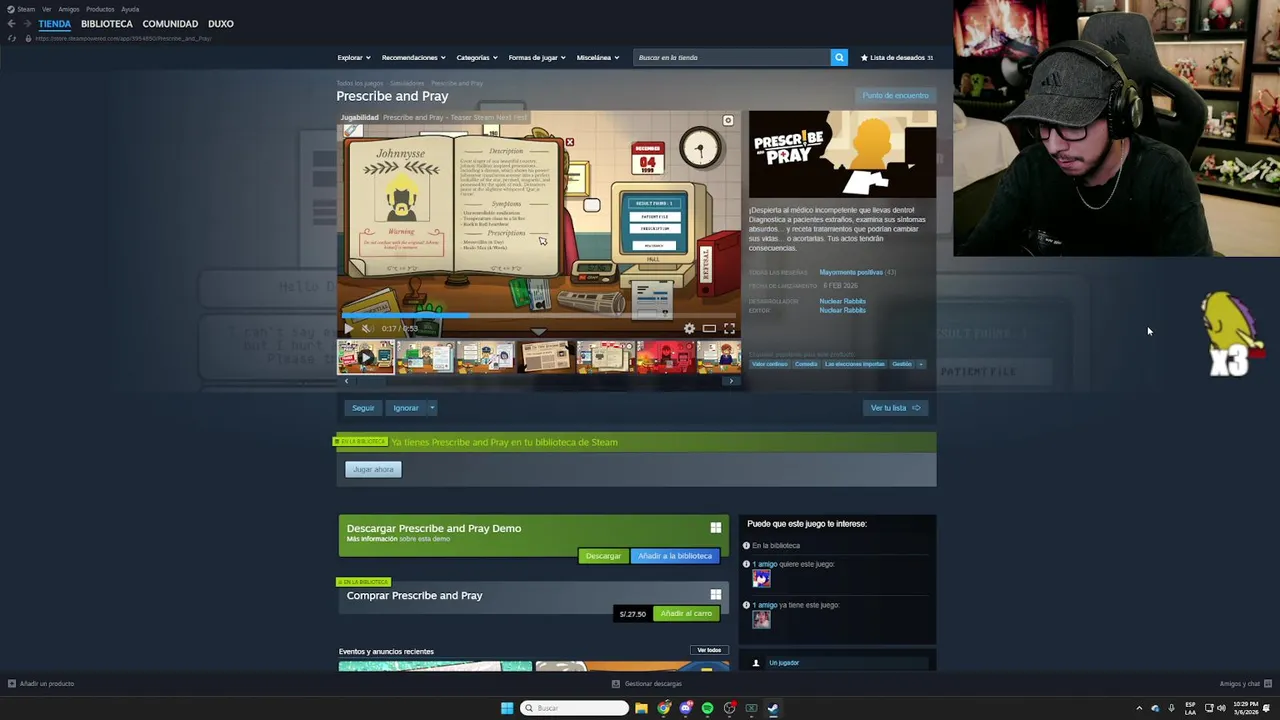Screen dimensions: 1280x720
Task: Select the first trailer thumbnail with the play icon
Action: [x=366, y=357]
